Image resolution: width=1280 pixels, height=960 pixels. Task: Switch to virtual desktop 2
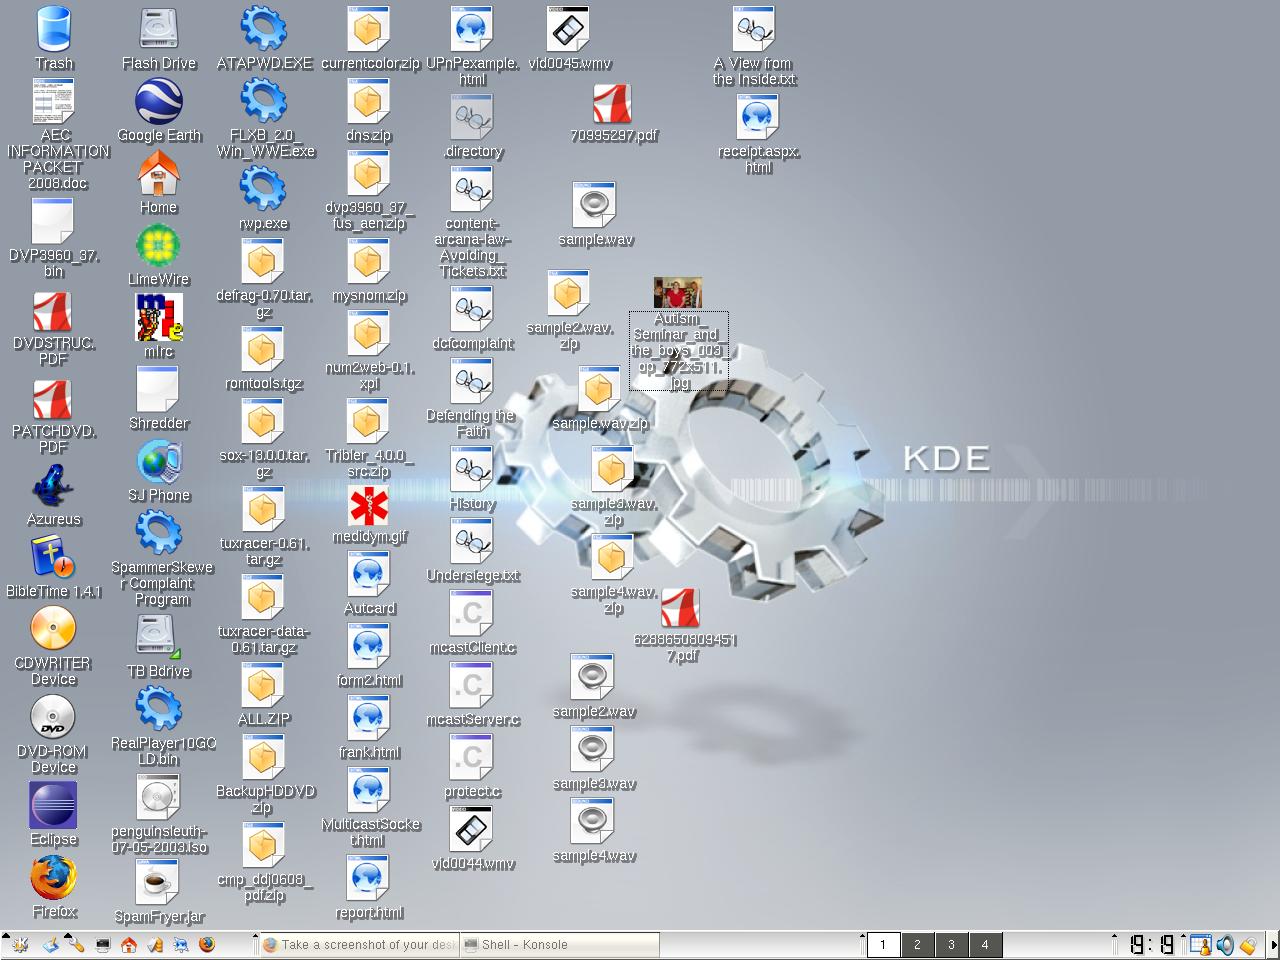click(917, 944)
